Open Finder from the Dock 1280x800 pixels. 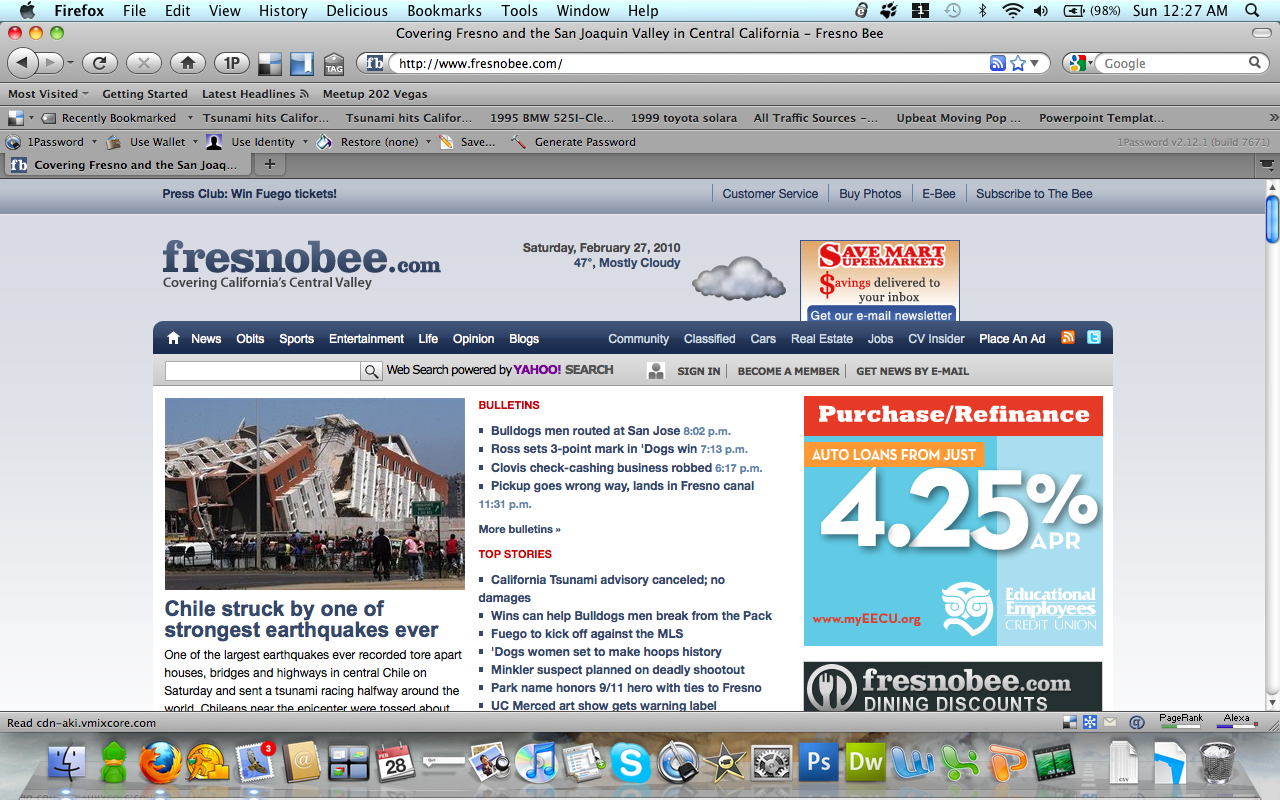click(68, 763)
